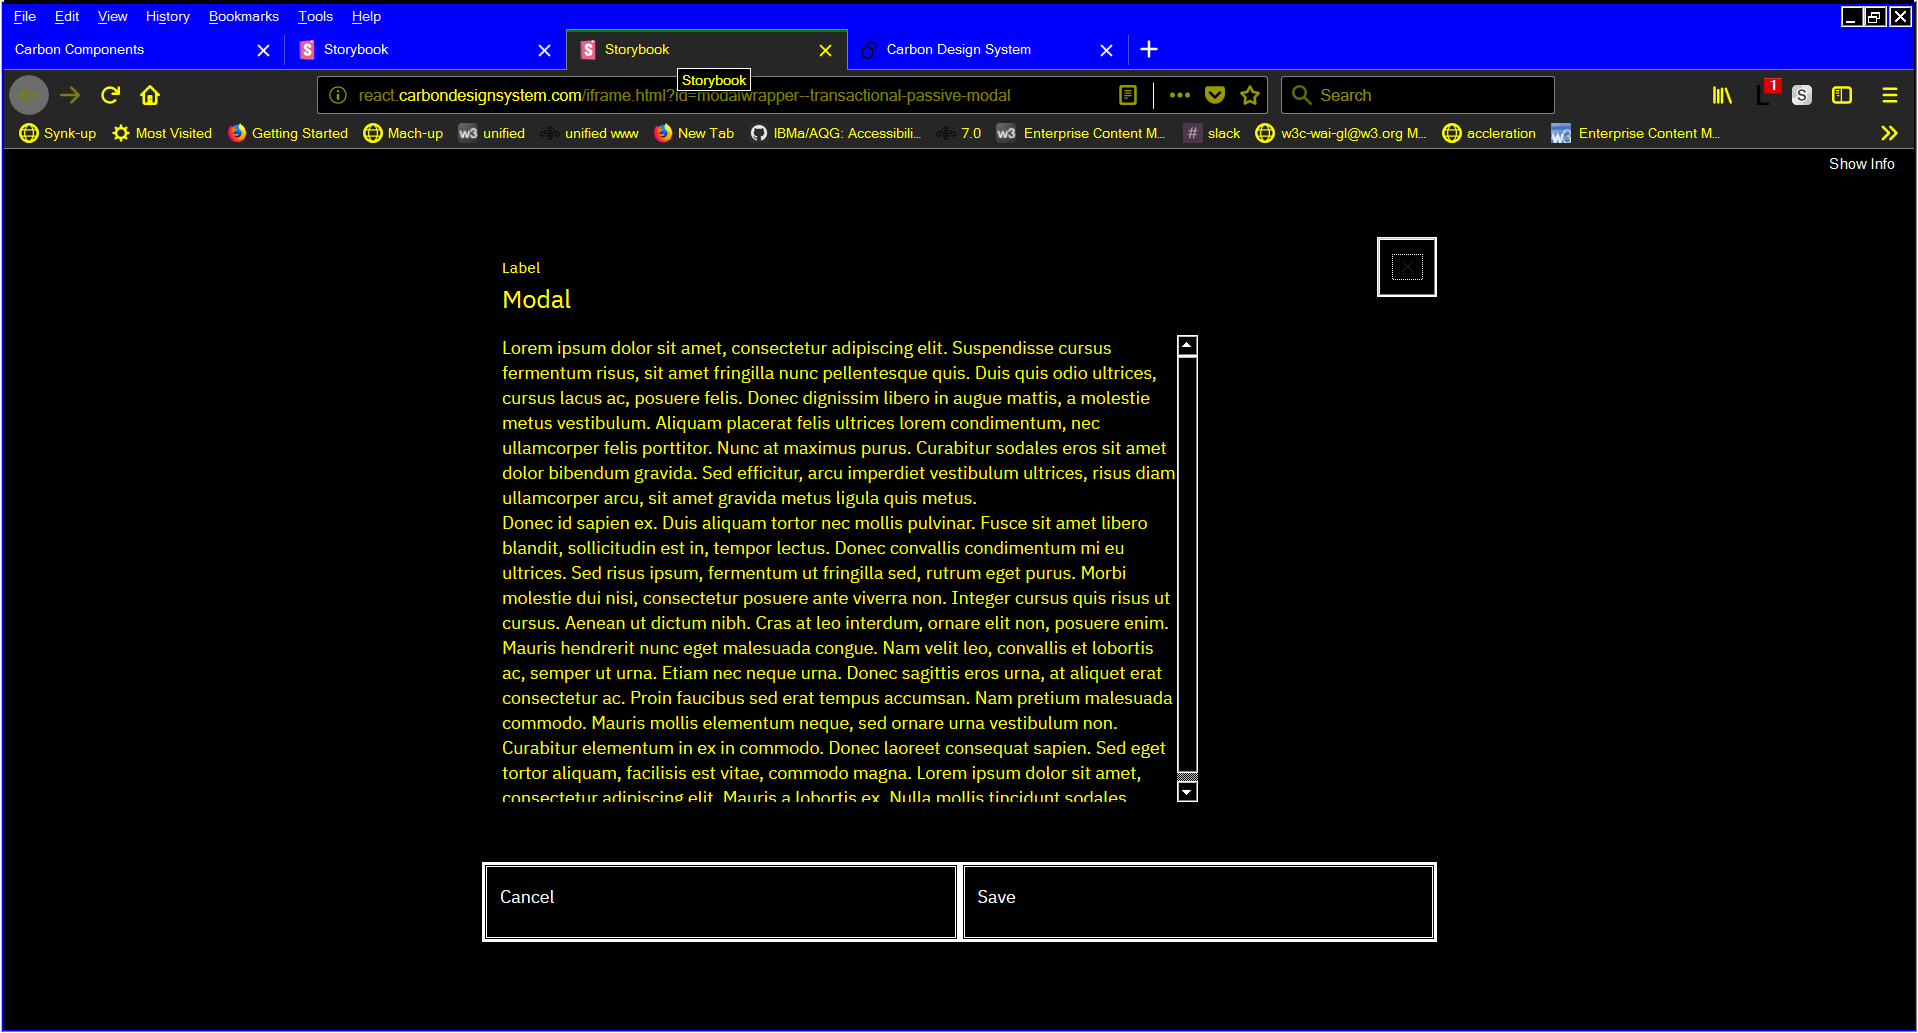1918x1033 pixels.
Task: Open the Tools menu
Action: 315,16
